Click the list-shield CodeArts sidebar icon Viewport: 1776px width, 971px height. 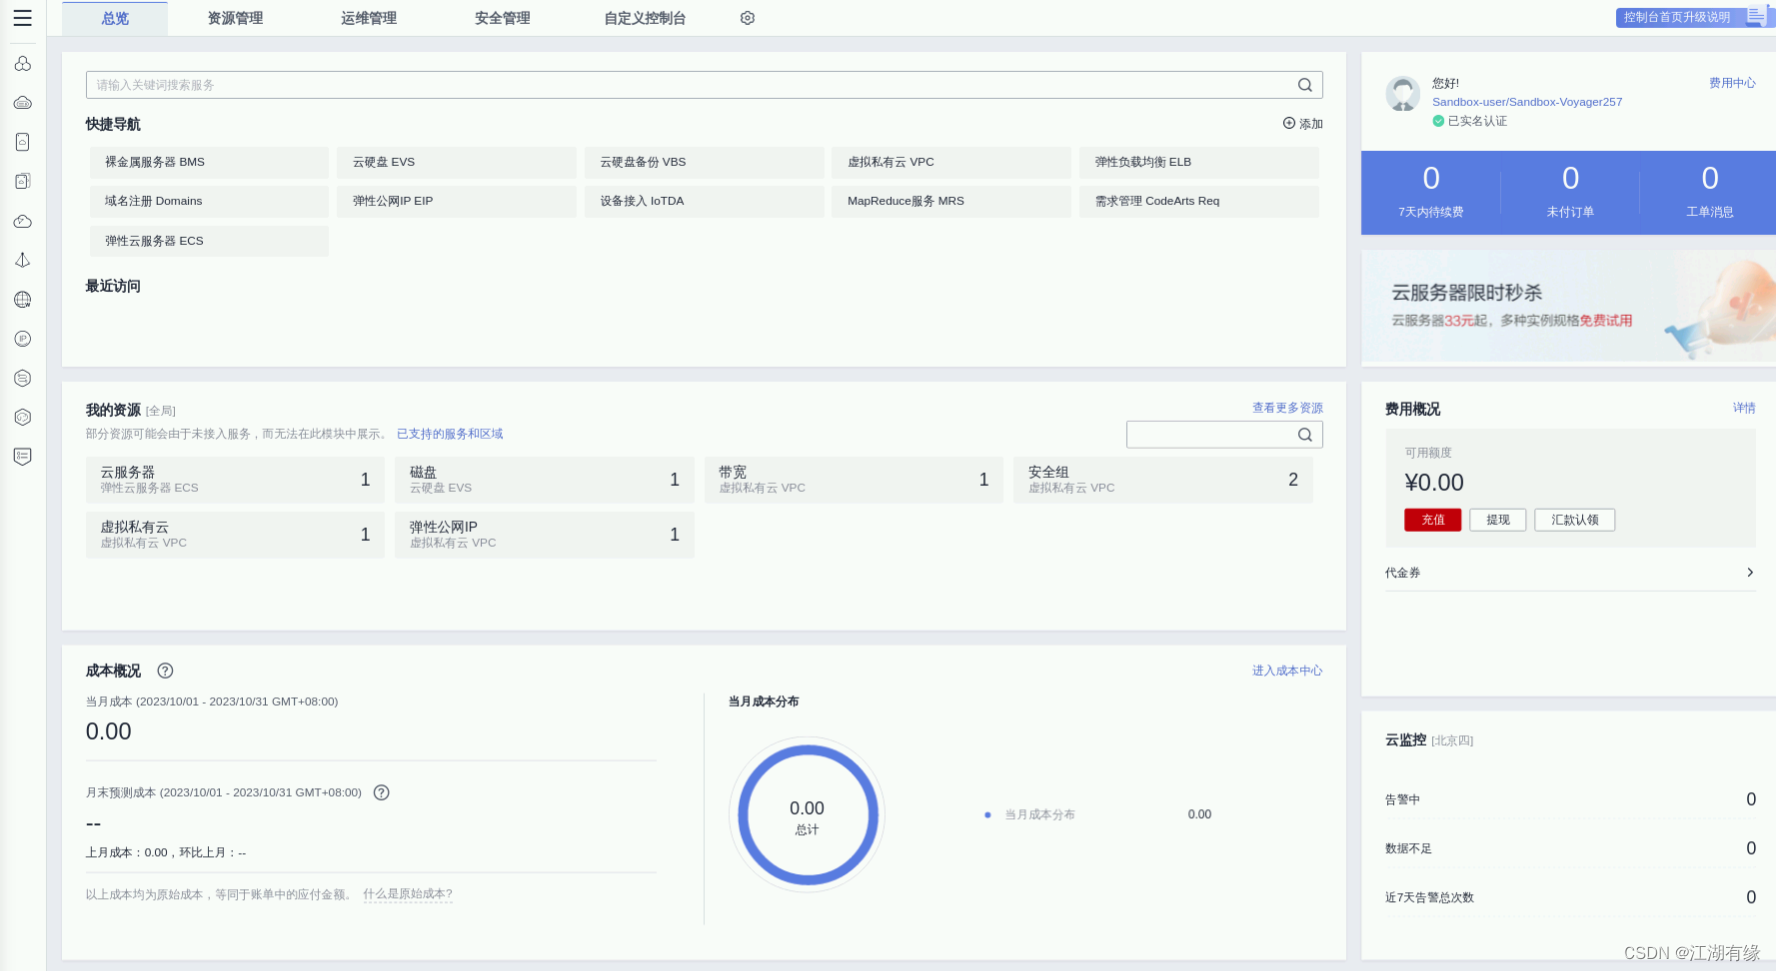point(22,456)
